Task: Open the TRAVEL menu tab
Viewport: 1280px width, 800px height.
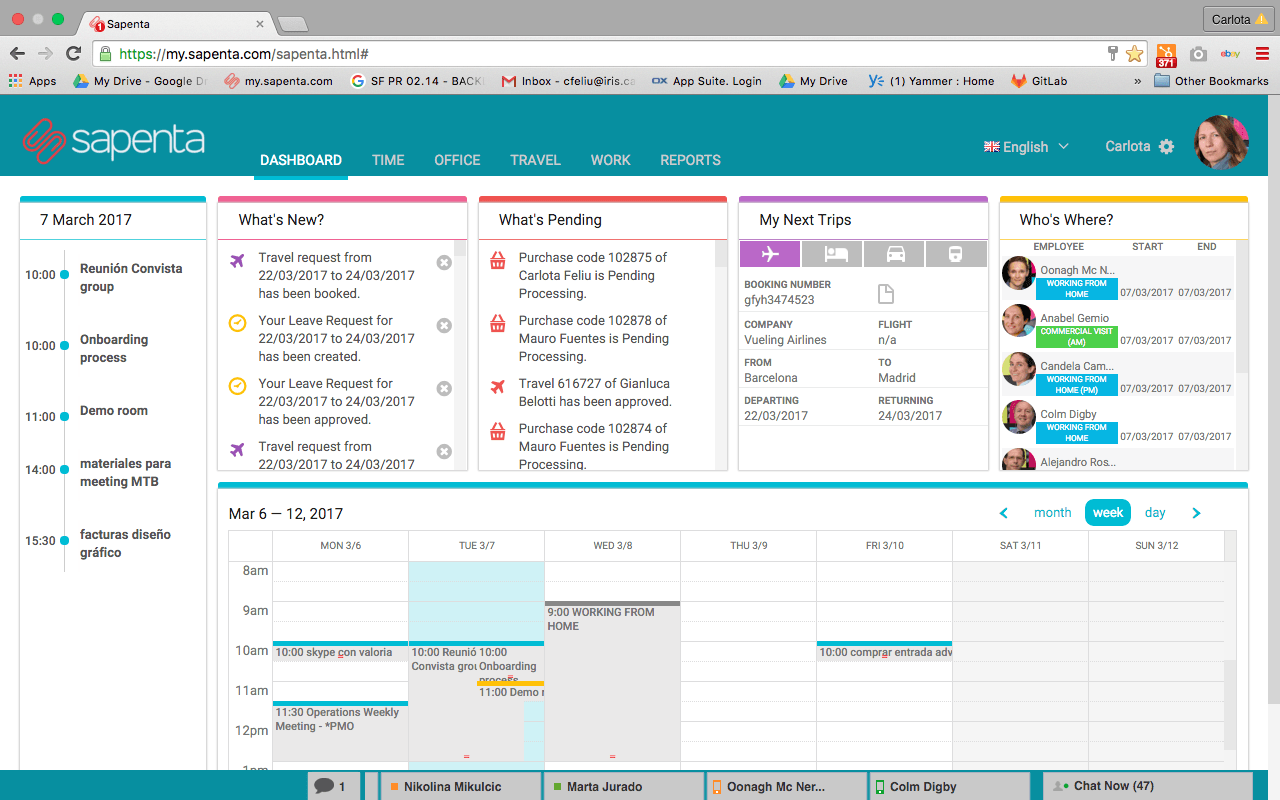Action: coord(535,160)
